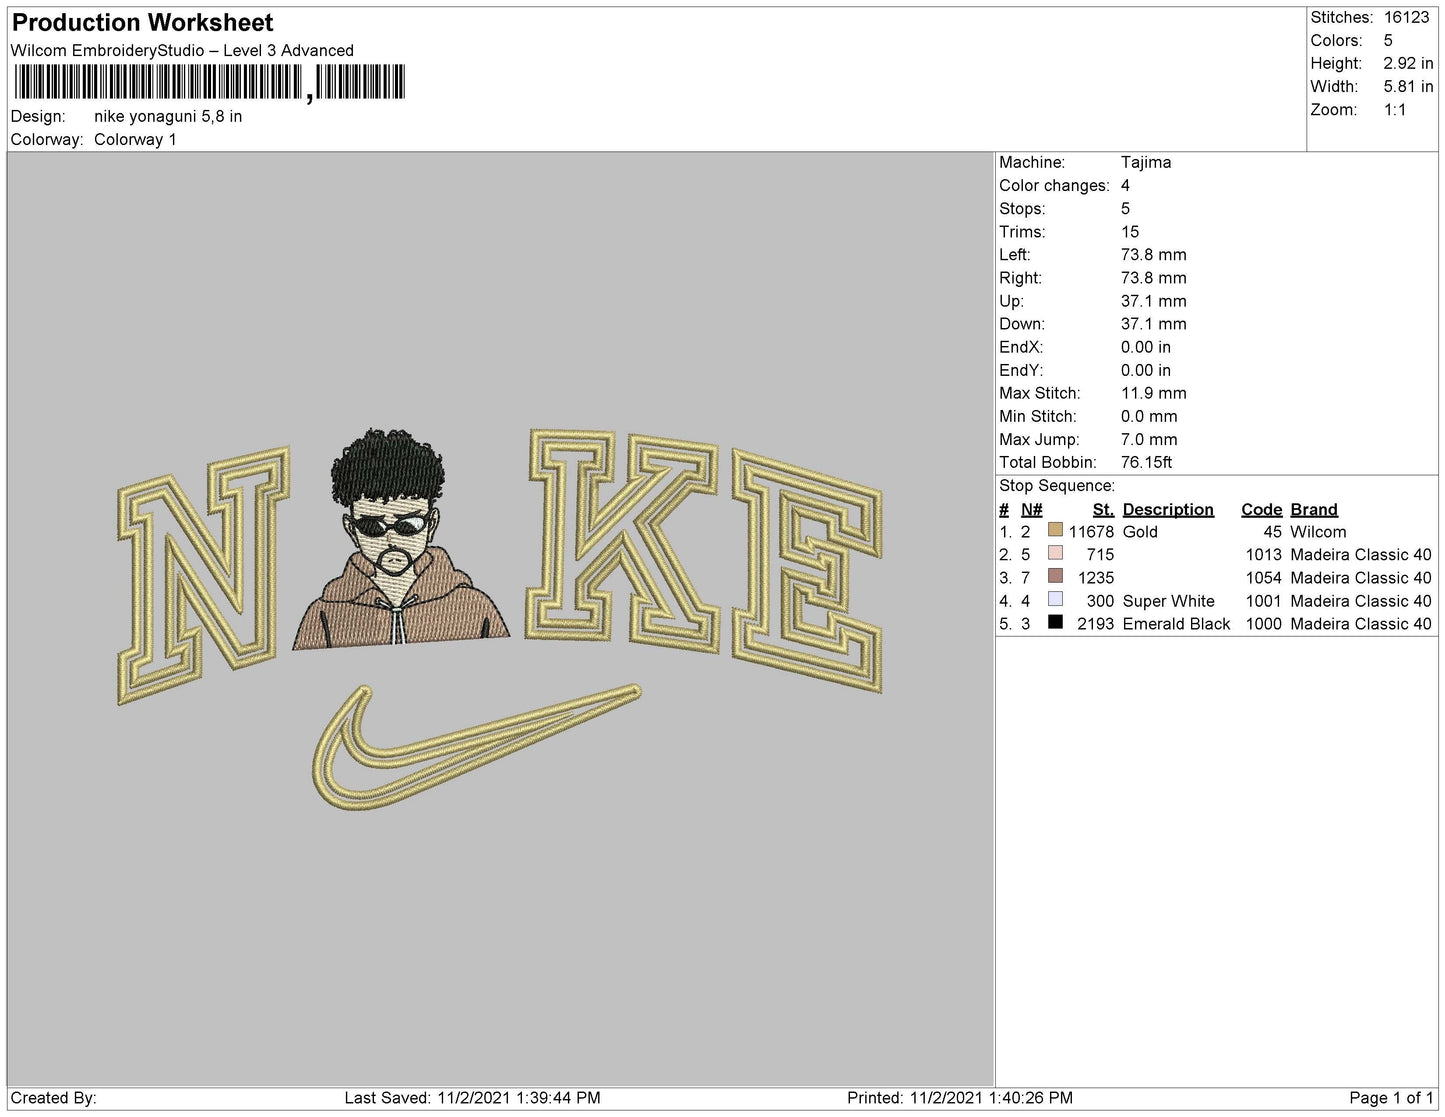This screenshot has height=1117, width=1445.
Task: Click the Max Stitch value '11.9 mm'
Action: pos(1154,393)
